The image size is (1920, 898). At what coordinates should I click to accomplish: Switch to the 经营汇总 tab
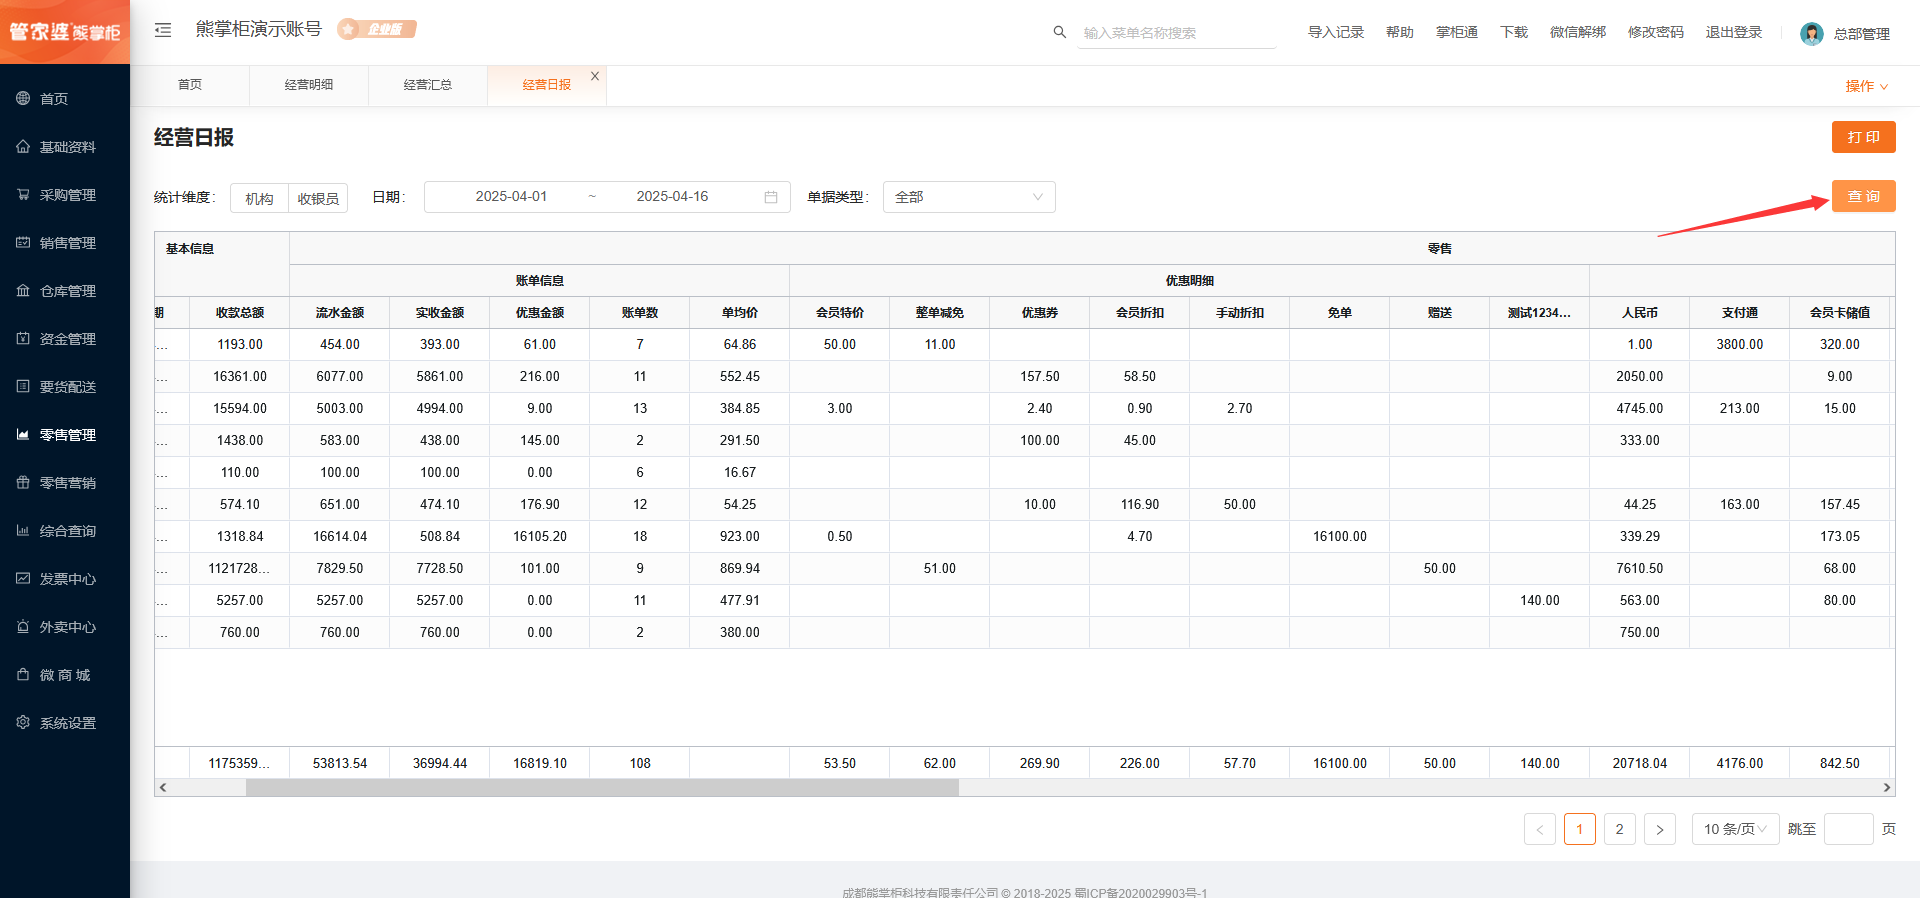pos(428,85)
